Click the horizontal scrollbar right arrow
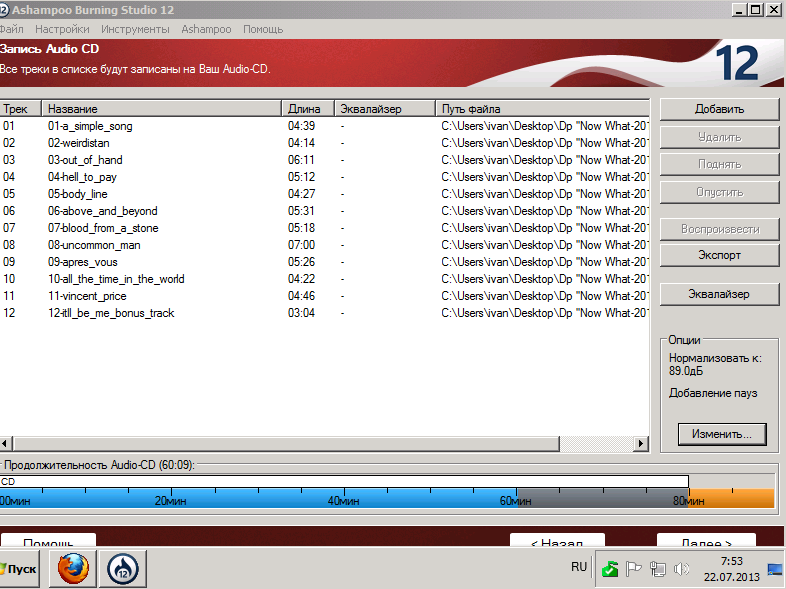This screenshot has width=786, height=589. coord(641,443)
